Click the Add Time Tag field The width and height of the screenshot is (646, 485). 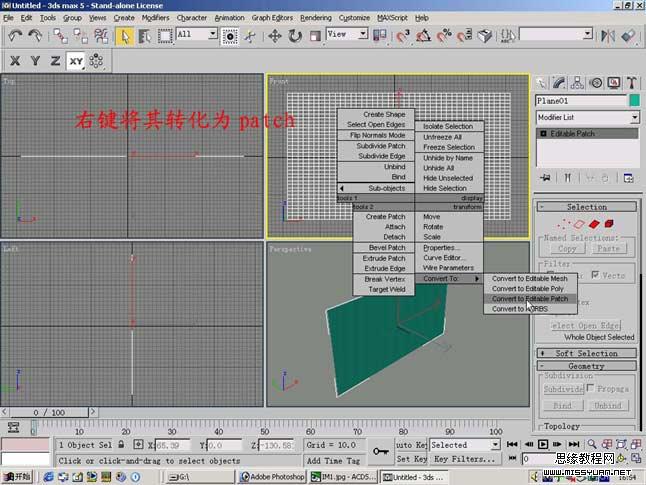(333, 461)
